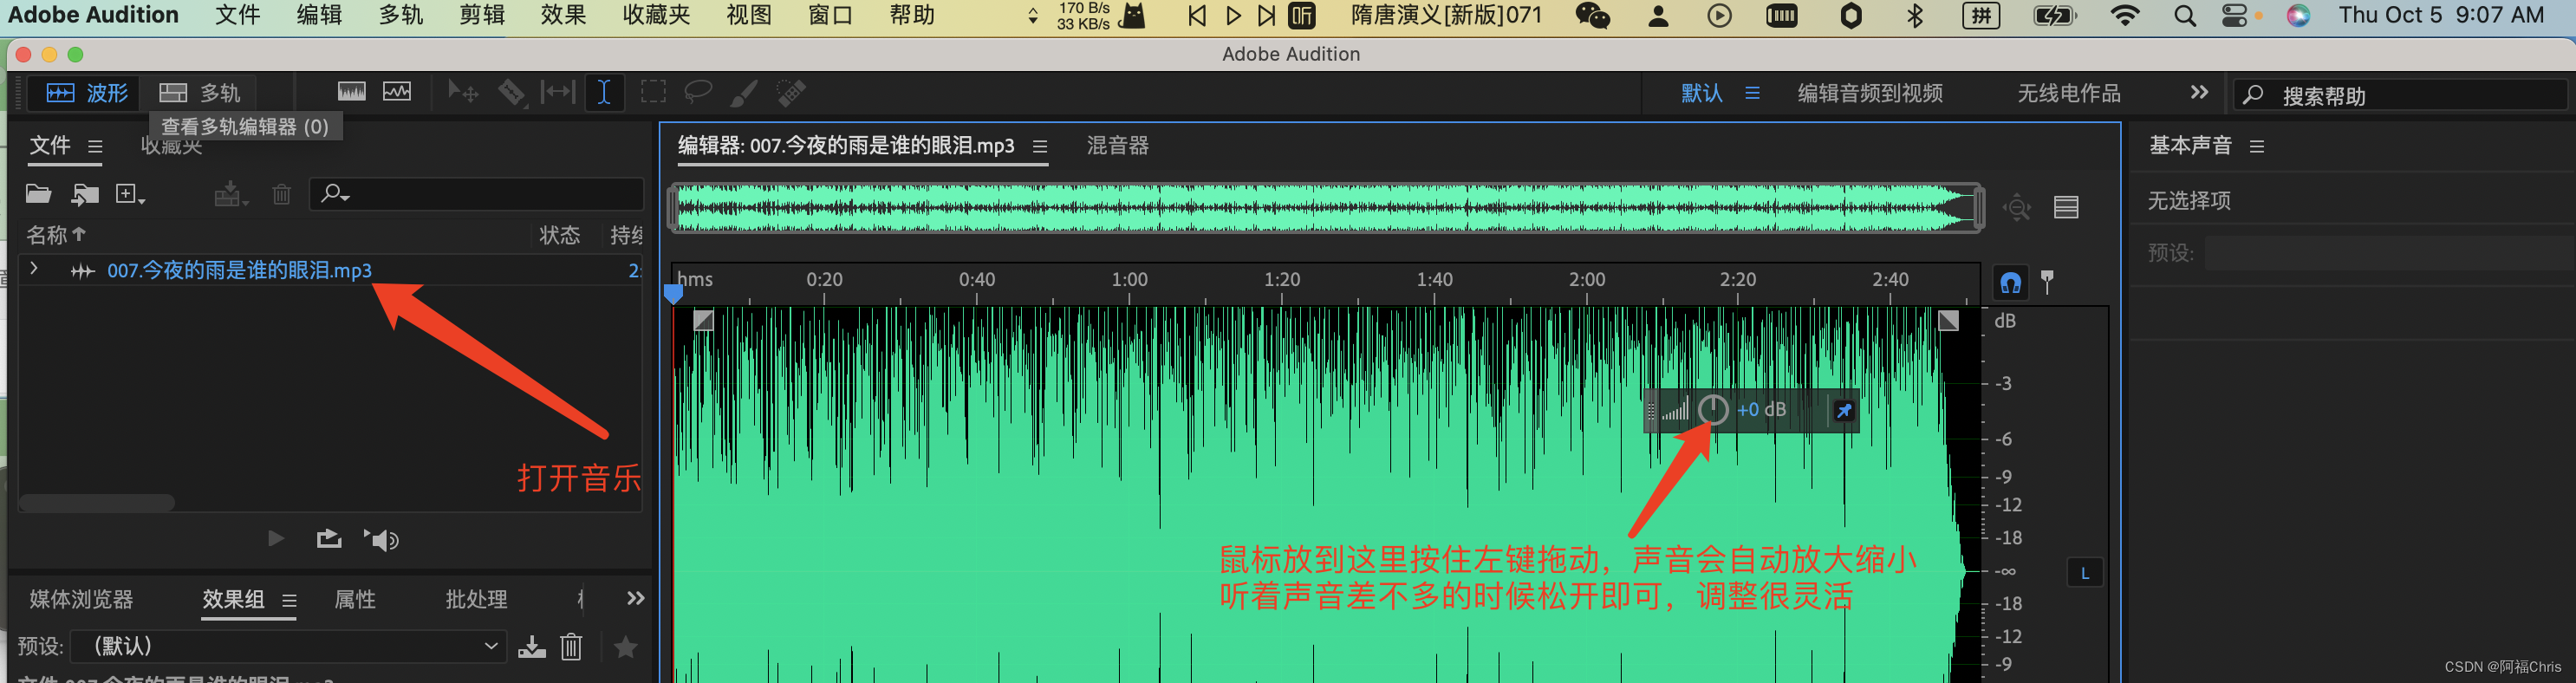Open the 媒体浏览器 tab
This screenshot has height=683, width=2576.
click(x=81, y=599)
